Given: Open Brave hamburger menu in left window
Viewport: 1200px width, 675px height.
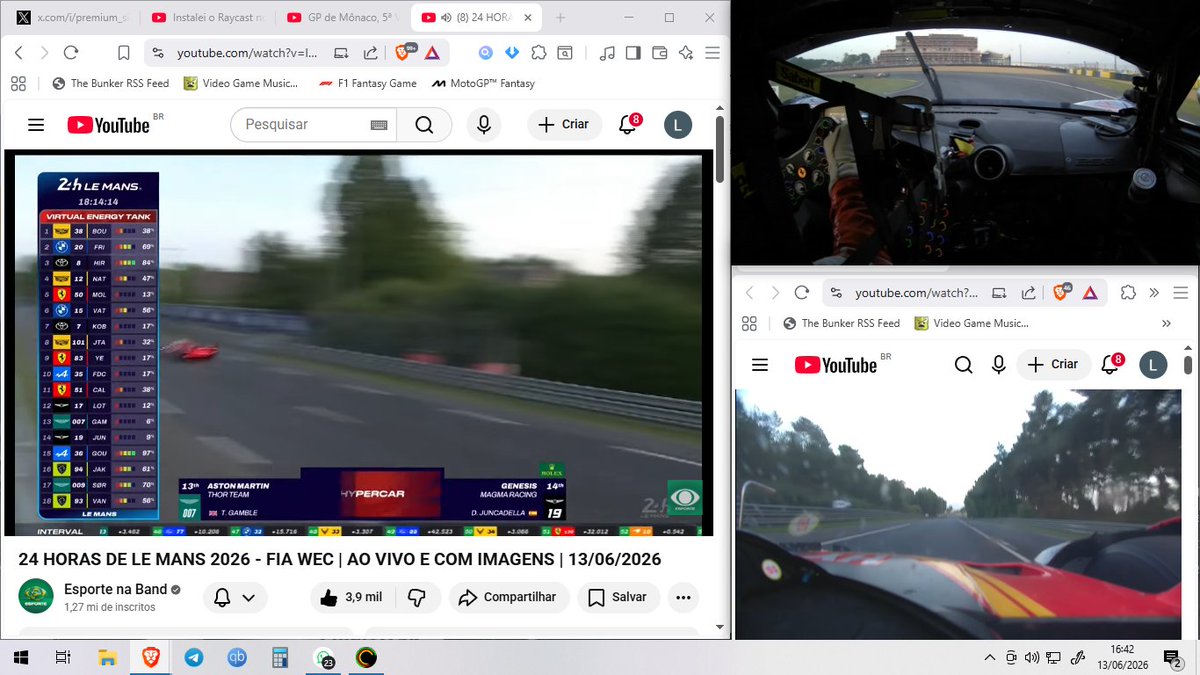Looking at the screenshot, I should [712, 53].
